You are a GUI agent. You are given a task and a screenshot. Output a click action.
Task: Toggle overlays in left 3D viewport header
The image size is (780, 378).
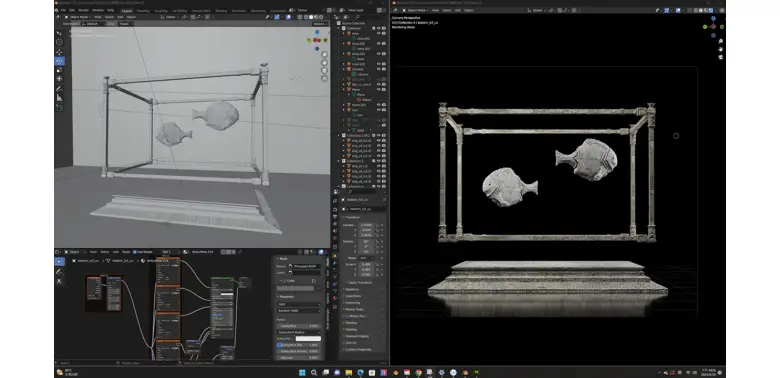coord(290,17)
